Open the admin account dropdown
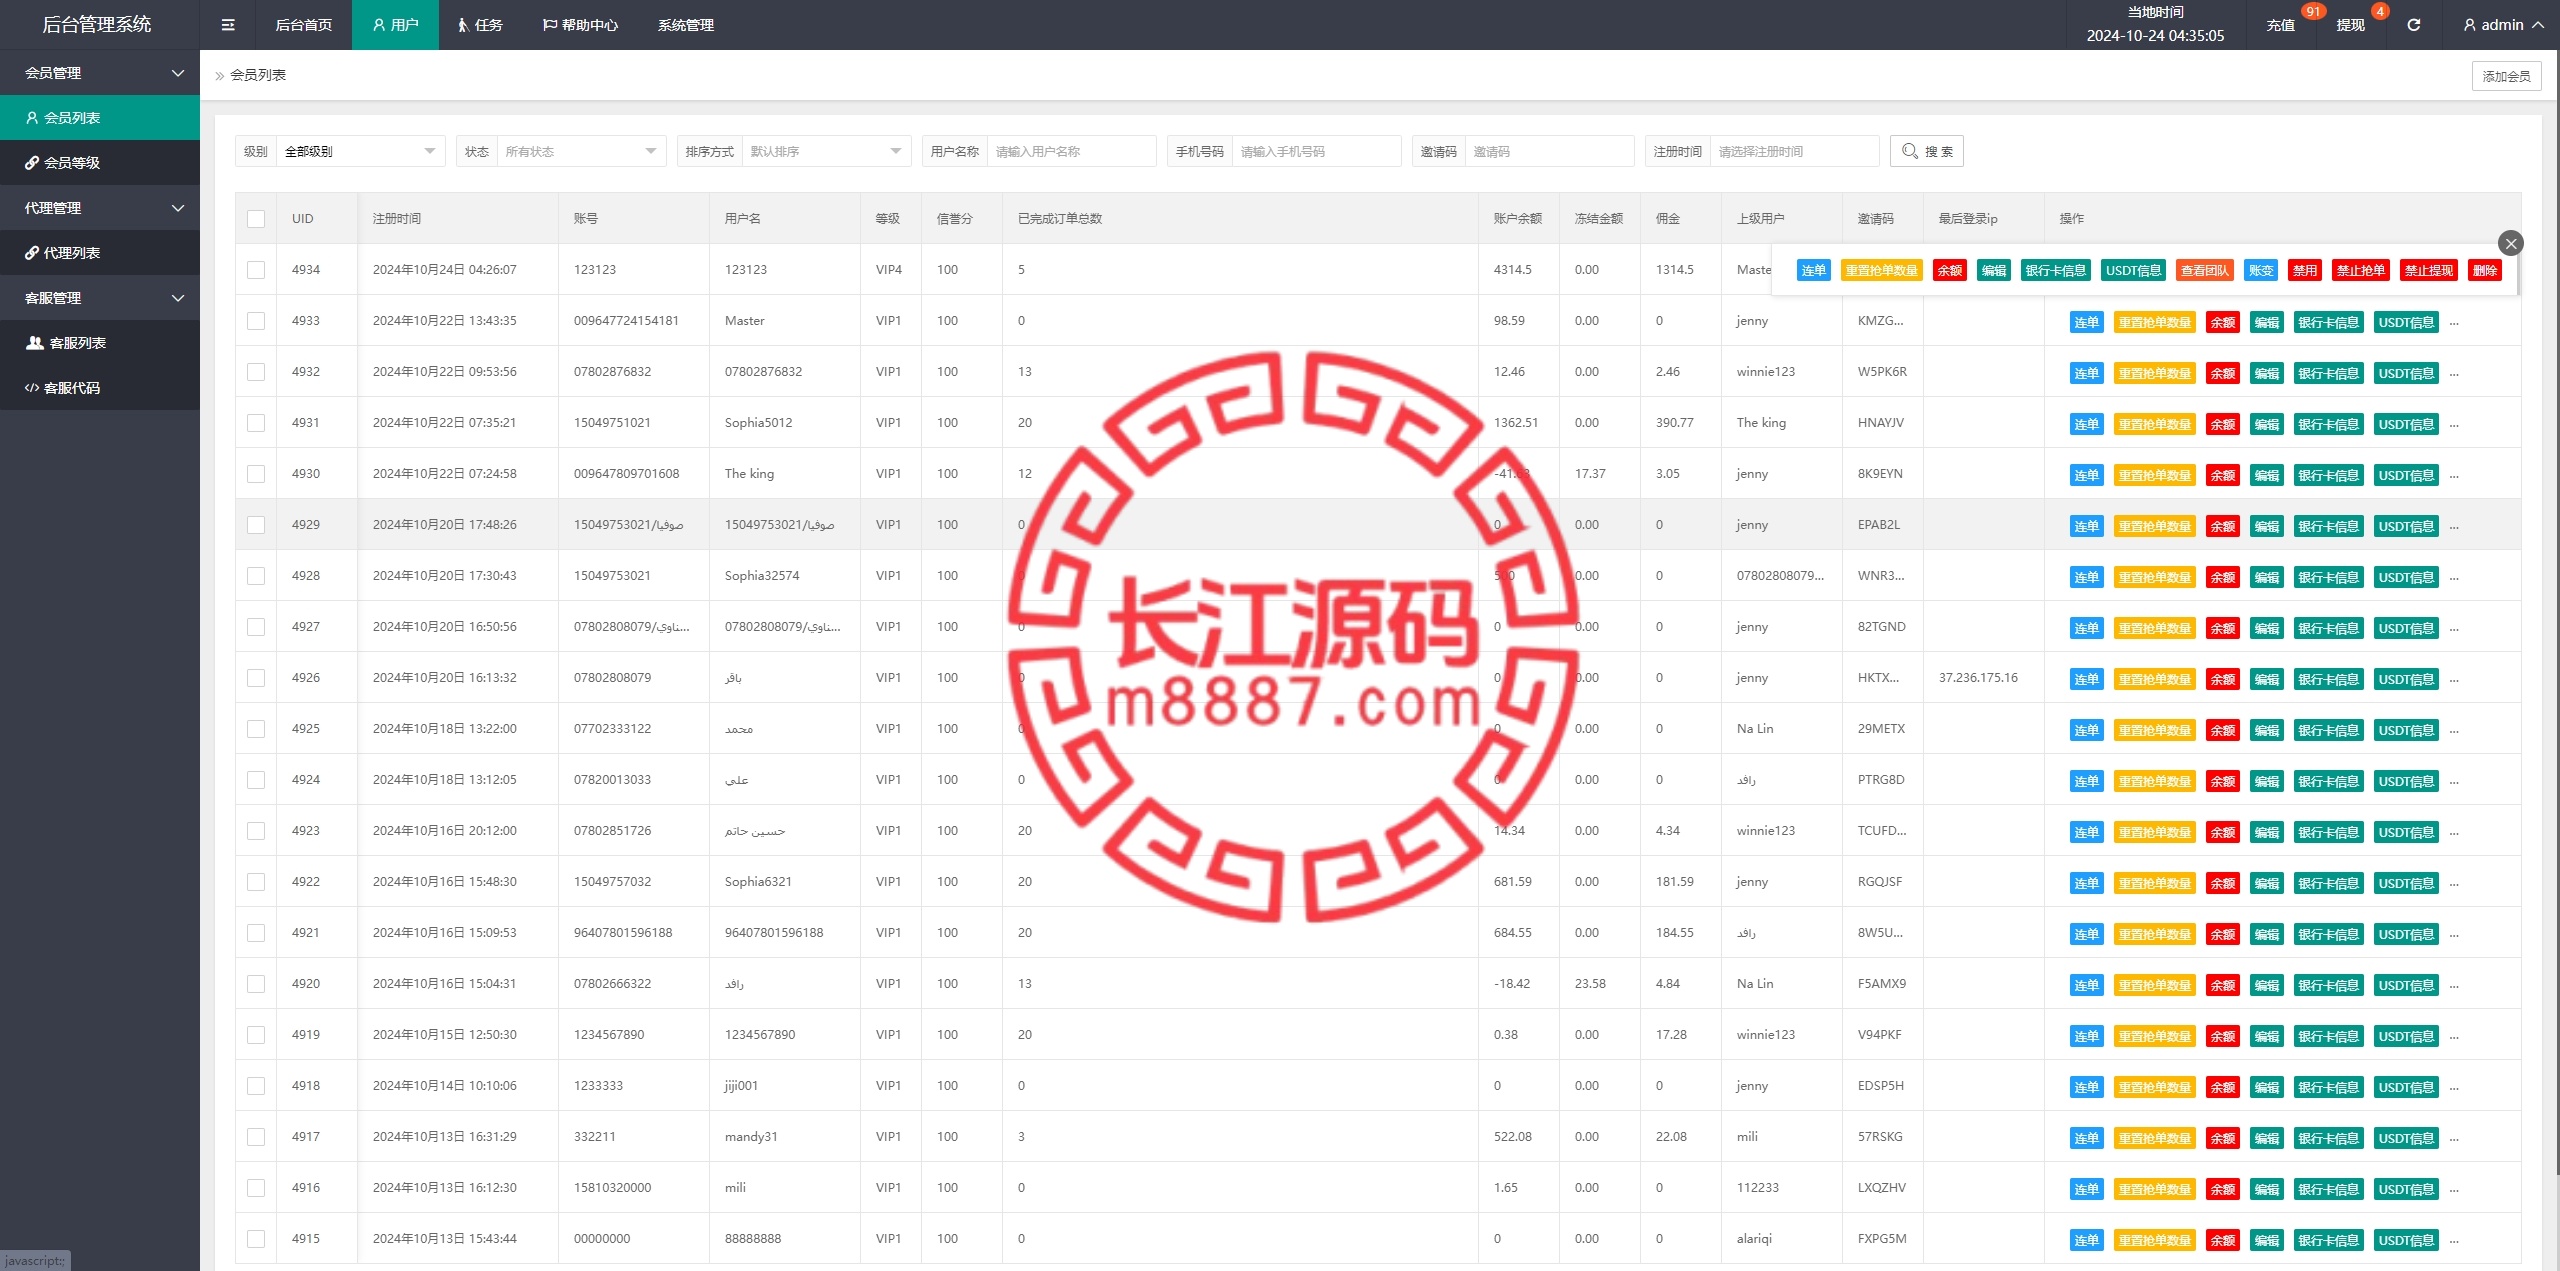The width and height of the screenshot is (2560, 1271). [2503, 25]
